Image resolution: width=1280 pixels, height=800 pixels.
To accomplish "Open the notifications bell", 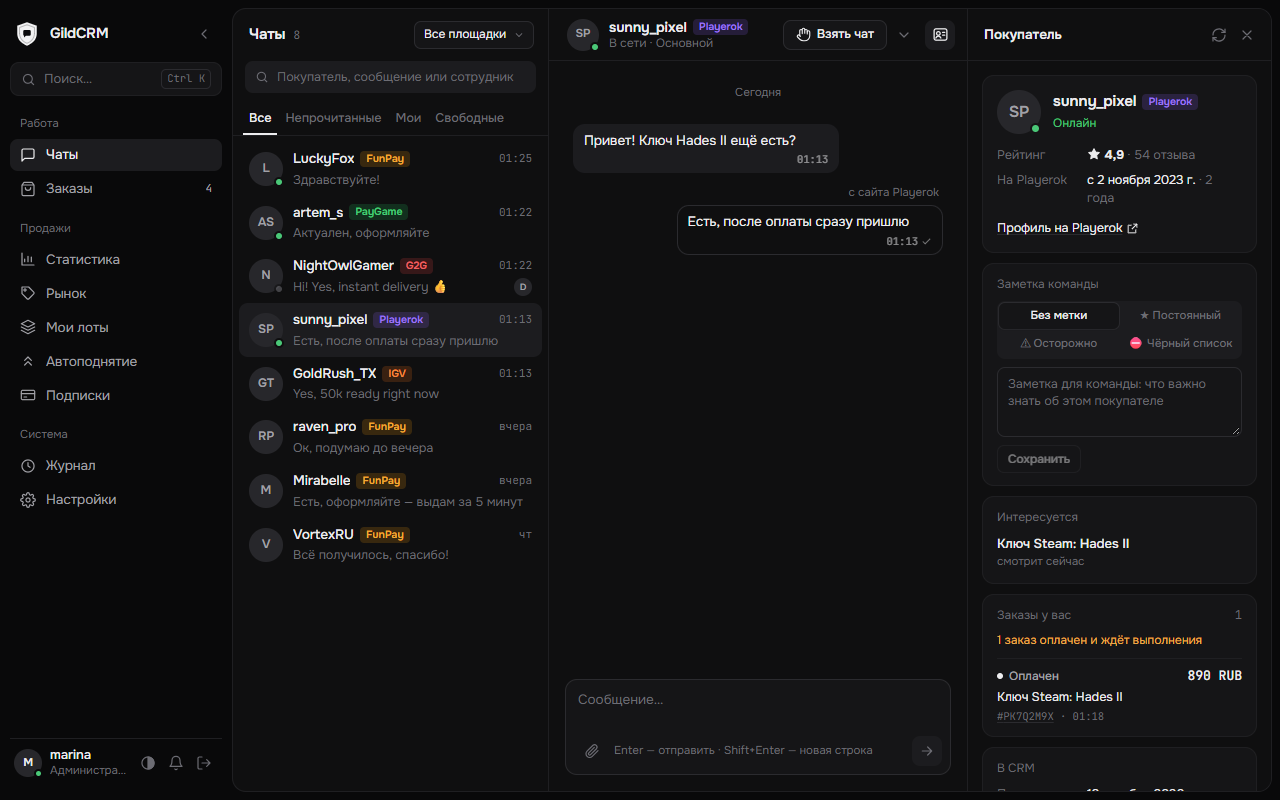I will [x=176, y=763].
